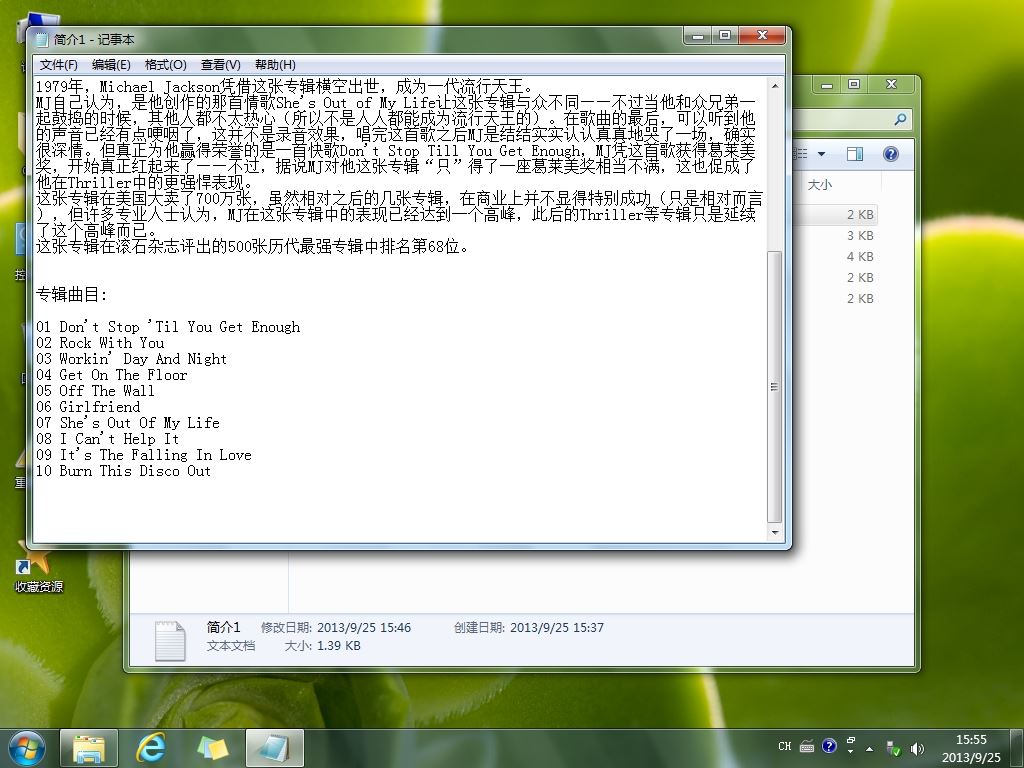The height and width of the screenshot is (768, 1024).
Task: Maximize the Explorer window behind Notepad
Action: tap(854, 84)
